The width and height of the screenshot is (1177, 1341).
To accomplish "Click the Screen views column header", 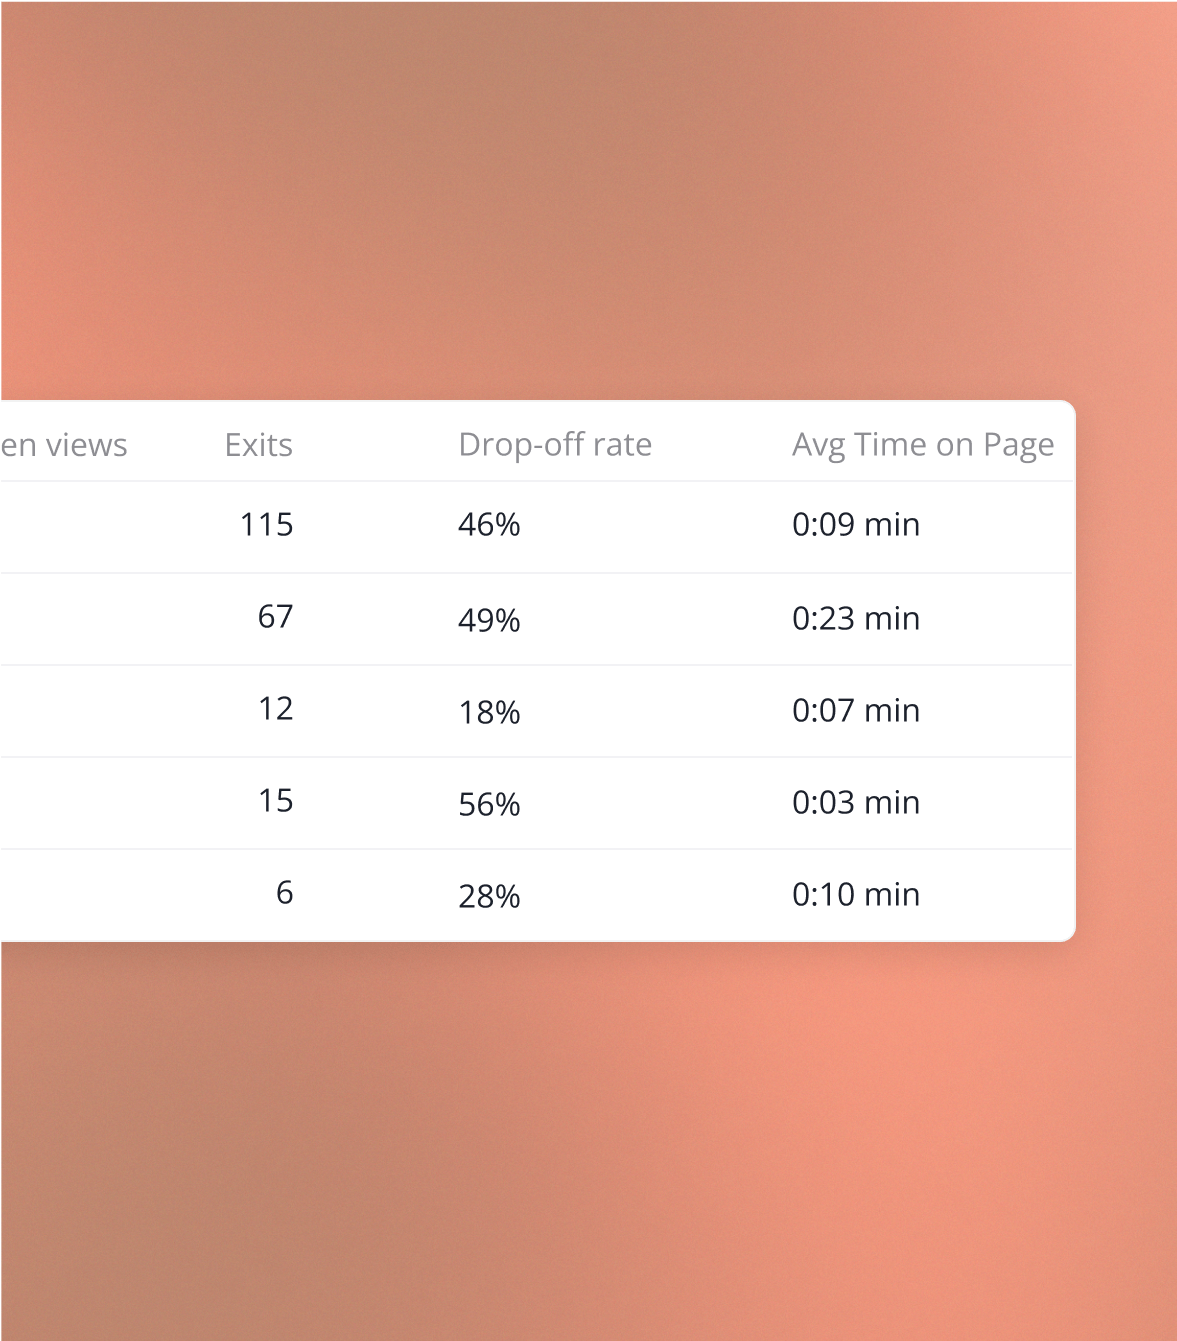I will tap(64, 445).
